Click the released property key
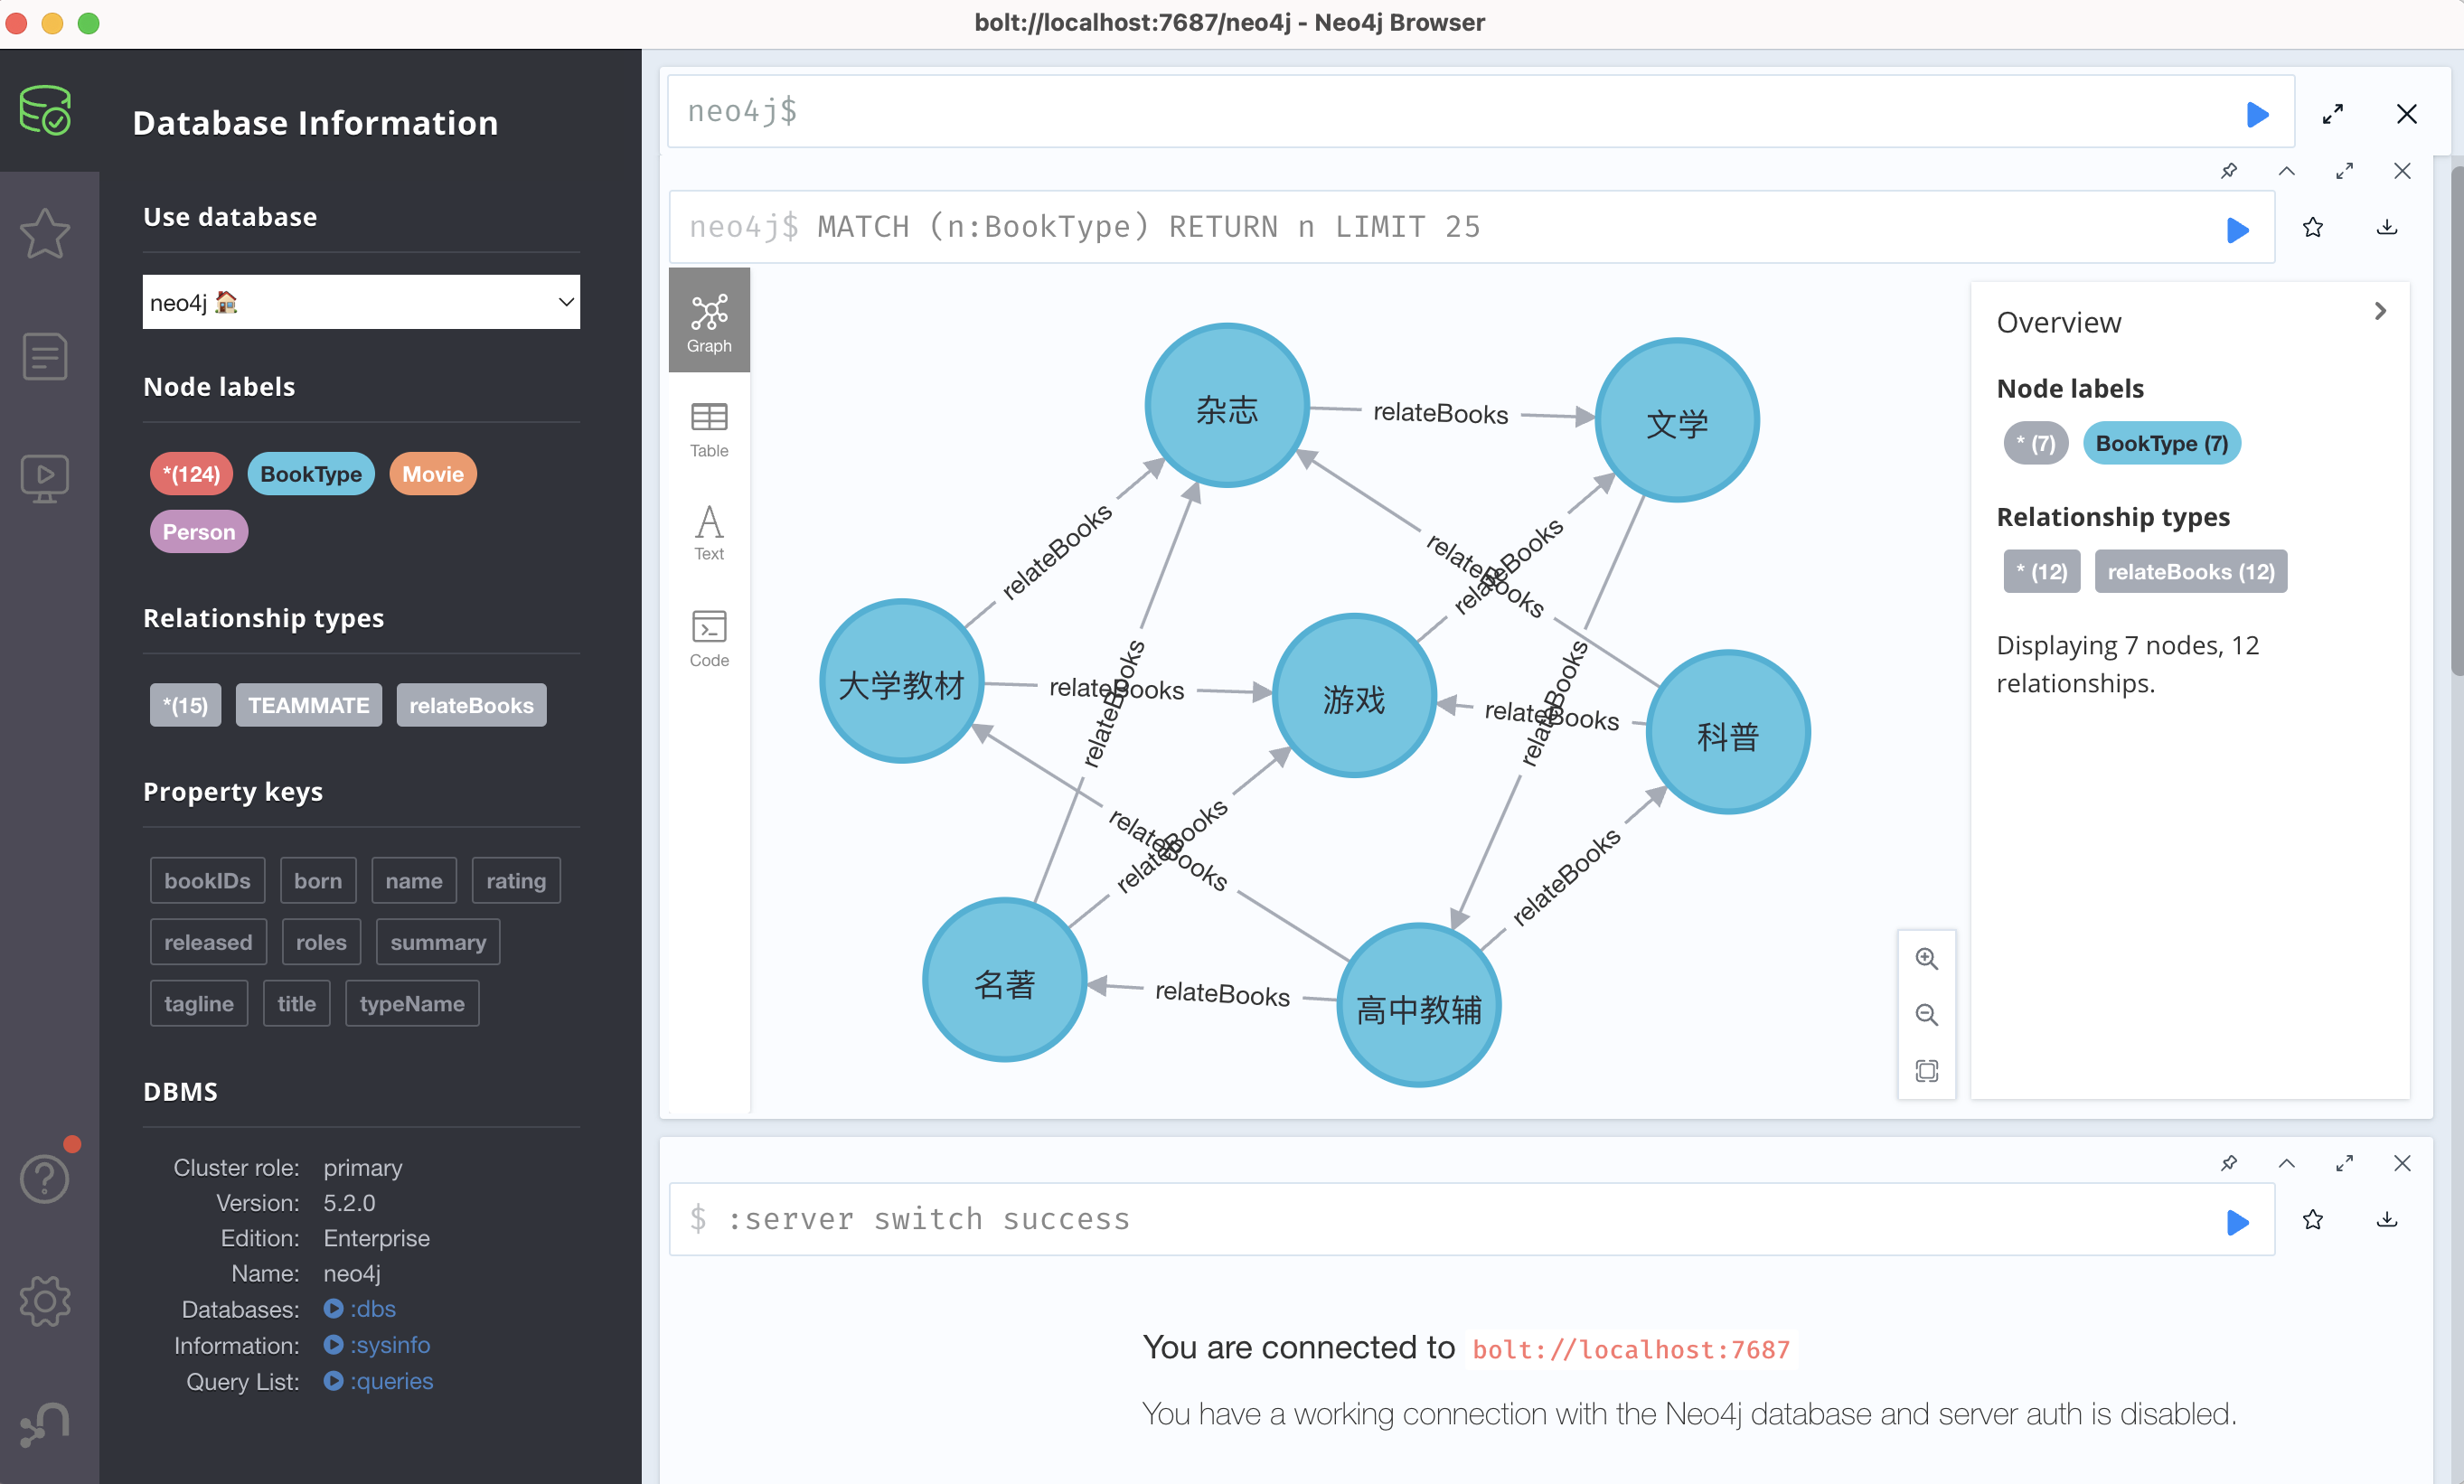 click(x=208, y=942)
